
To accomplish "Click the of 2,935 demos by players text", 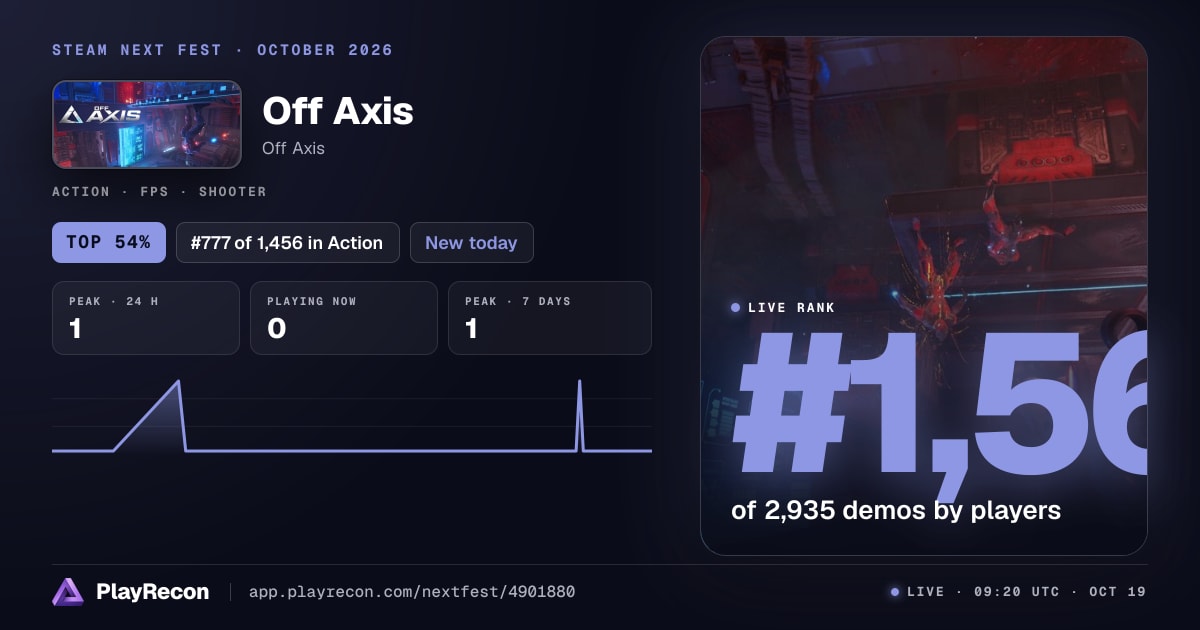I will (x=896, y=510).
